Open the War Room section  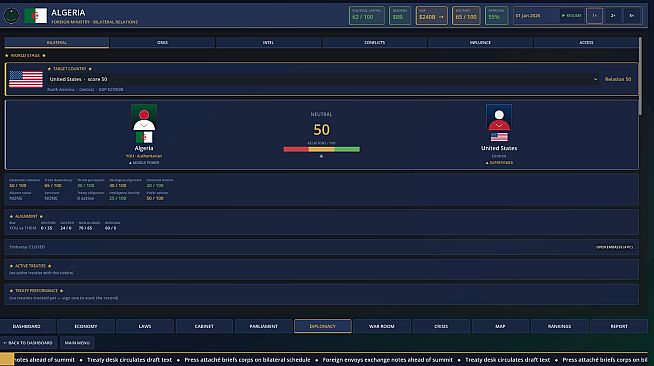(x=382, y=326)
